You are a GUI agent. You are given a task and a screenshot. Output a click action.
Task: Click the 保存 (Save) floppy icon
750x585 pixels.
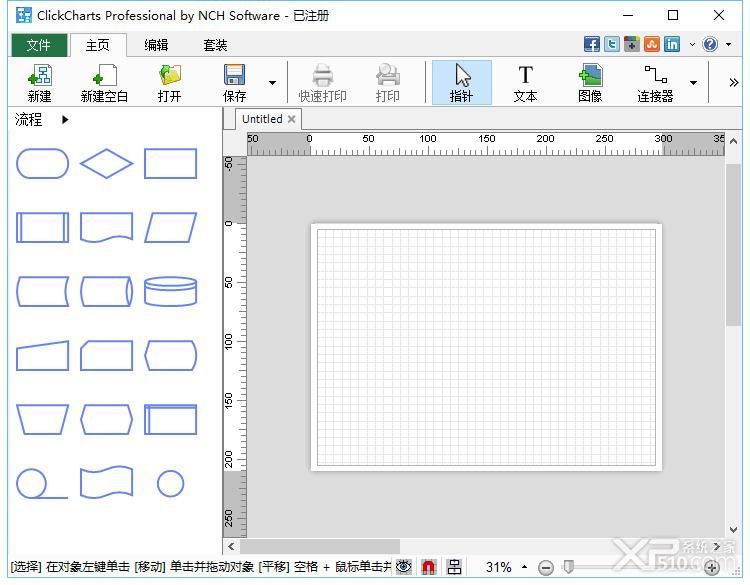click(234, 83)
